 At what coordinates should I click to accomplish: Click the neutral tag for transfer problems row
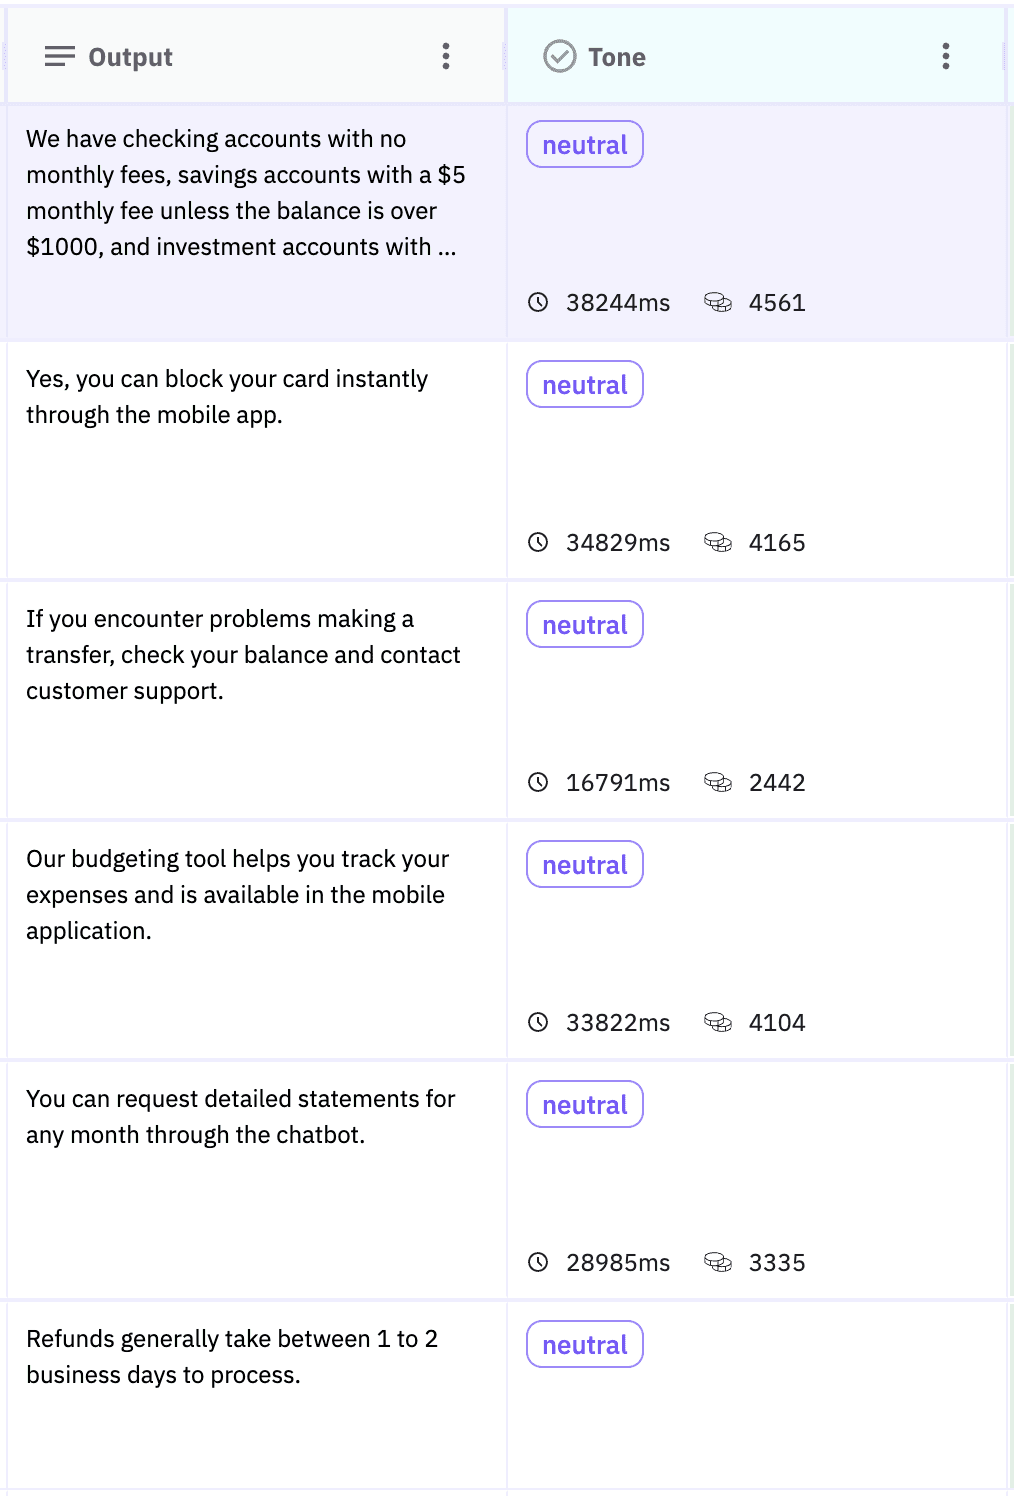point(585,625)
